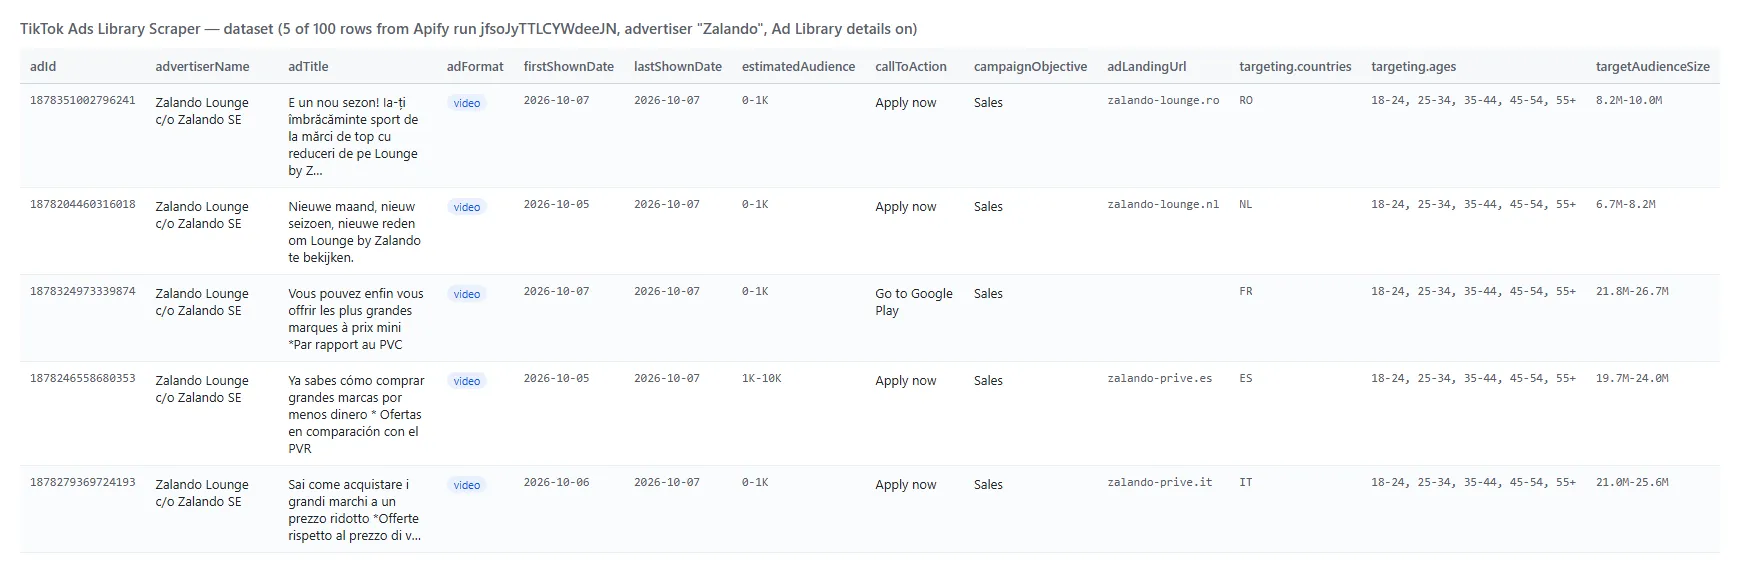Viewport: 1740px width, 571px height.
Task: Click the ad title starting 'E un nou sezon!'
Action: pyautogui.click(x=353, y=136)
